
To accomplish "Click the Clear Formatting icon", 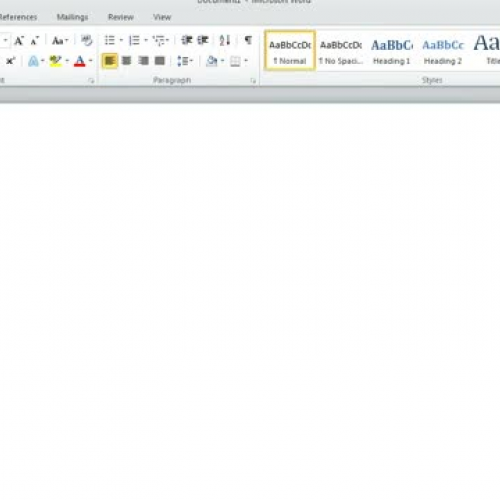I will coord(86,41).
